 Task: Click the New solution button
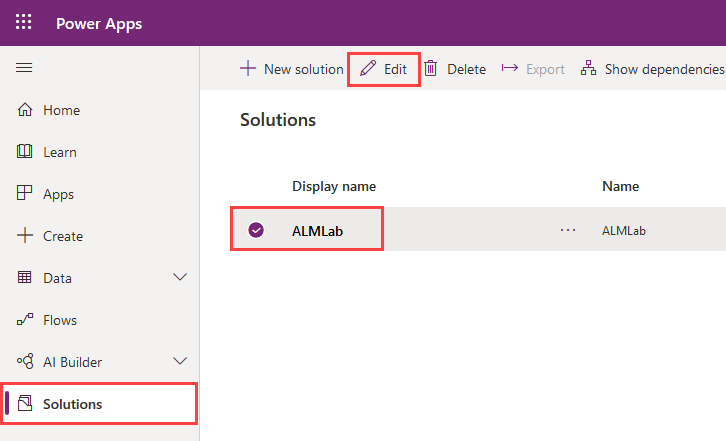292,69
